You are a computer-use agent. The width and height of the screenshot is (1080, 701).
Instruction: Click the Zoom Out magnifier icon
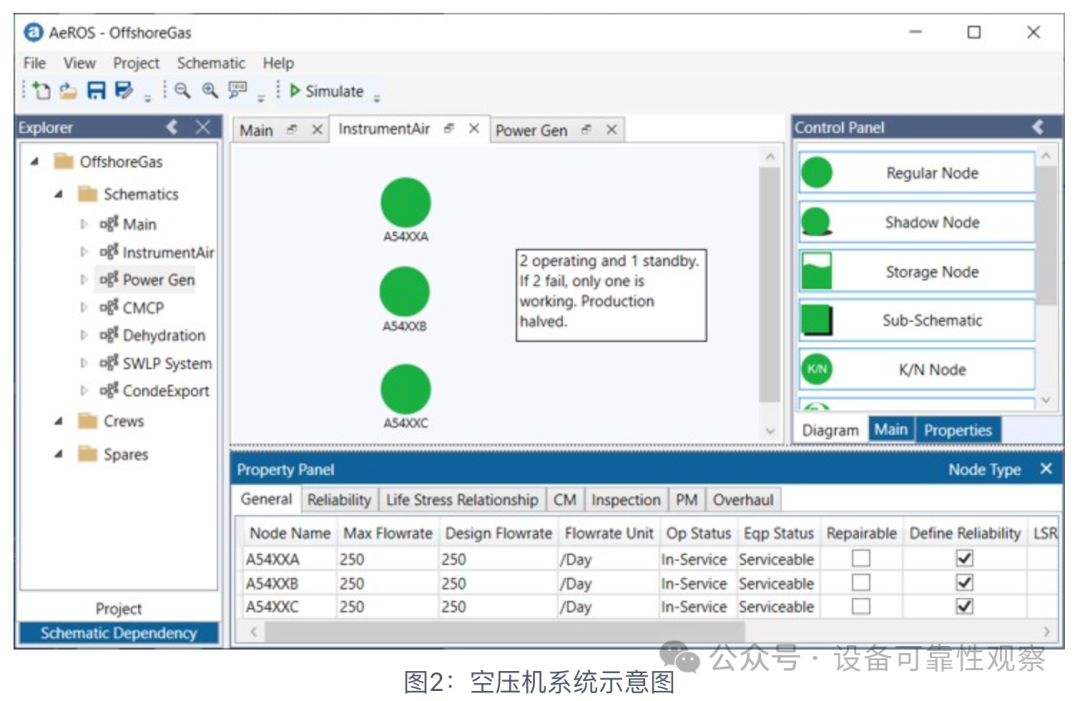coord(183,91)
